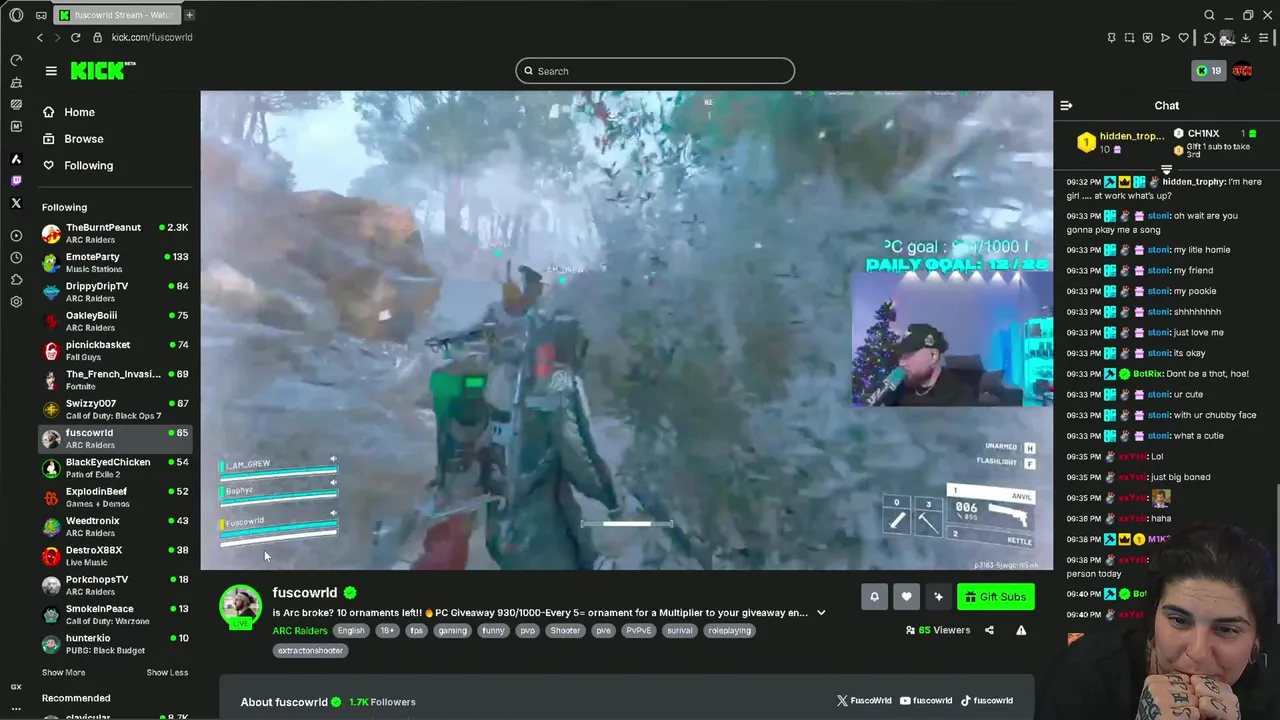Select the gaming tag

[x=452, y=631]
